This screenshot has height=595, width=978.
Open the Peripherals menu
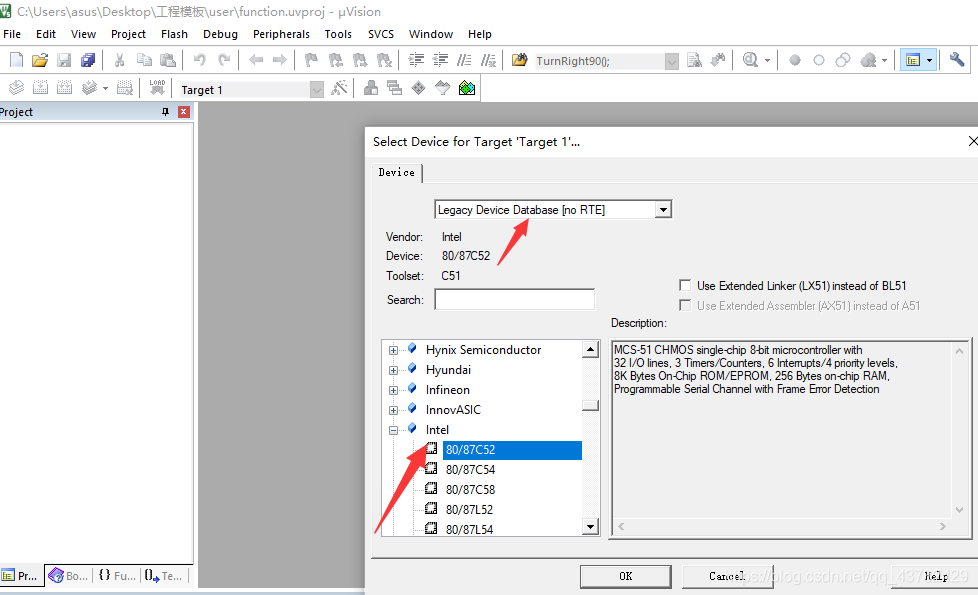[281, 34]
